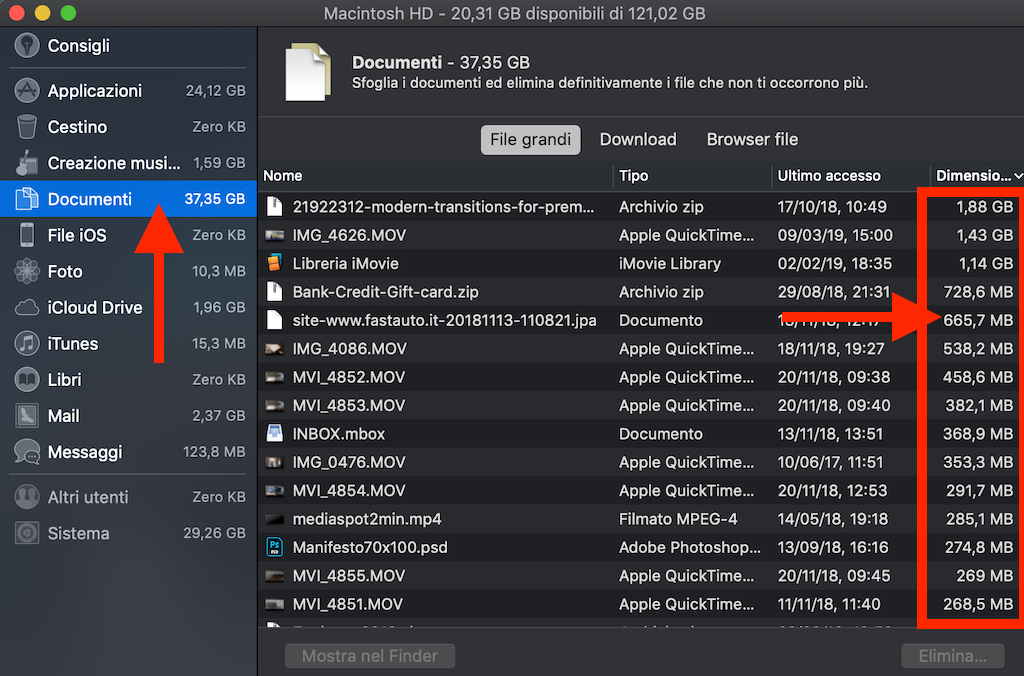Click the mediaspot2min.mp4 thumbnail icon
Viewport: 1024px width, 676px height.
point(274,519)
